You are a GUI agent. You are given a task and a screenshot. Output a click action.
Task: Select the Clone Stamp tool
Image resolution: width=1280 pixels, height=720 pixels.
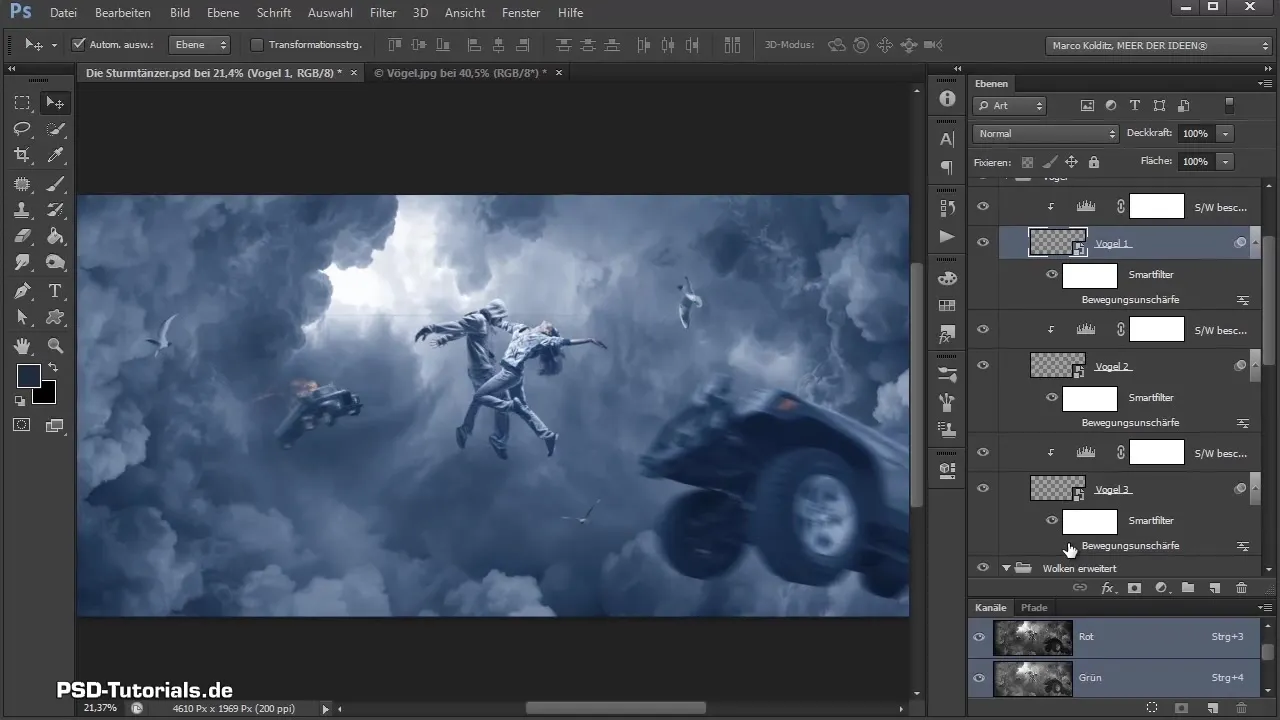pos(22,210)
